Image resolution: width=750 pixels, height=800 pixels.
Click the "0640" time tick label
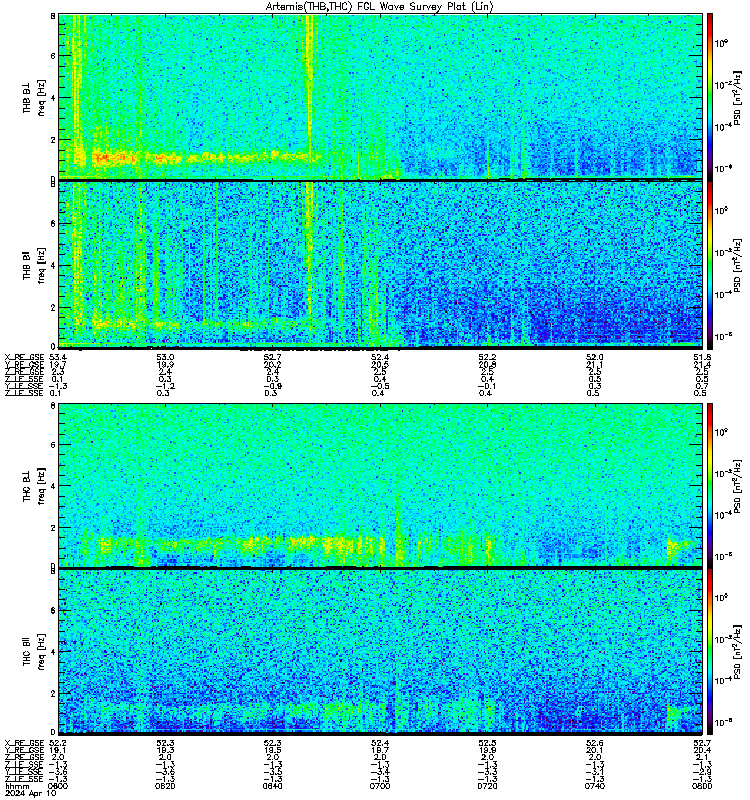[272, 786]
